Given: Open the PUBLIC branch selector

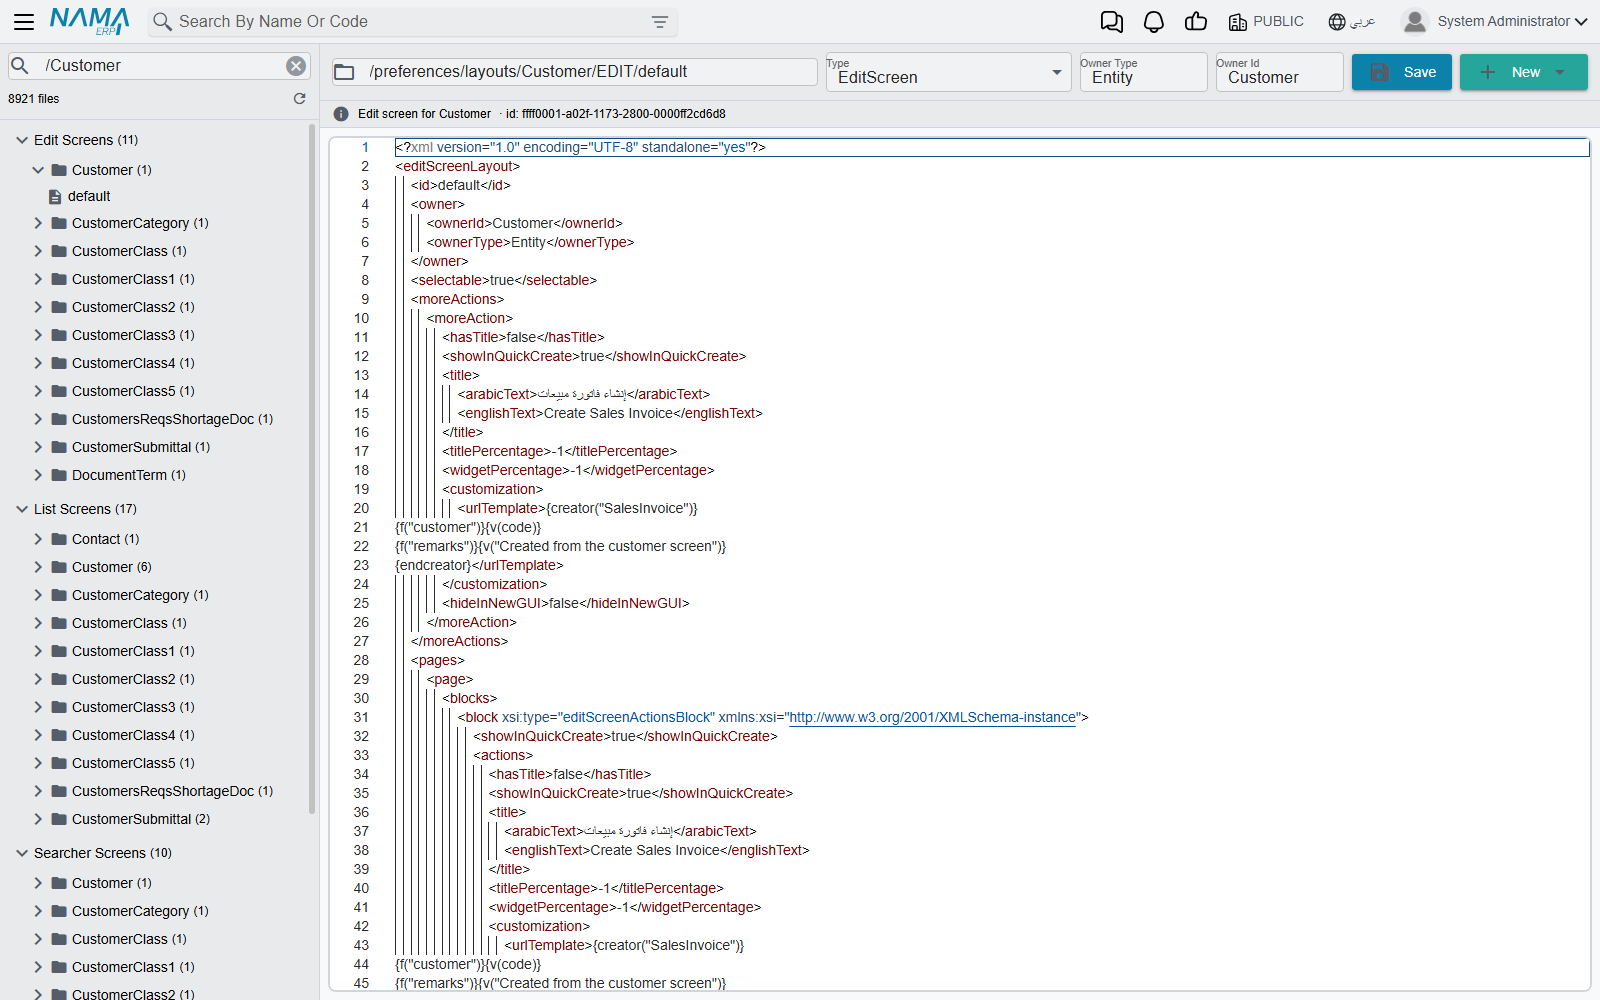Looking at the screenshot, I should click(x=1266, y=22).
